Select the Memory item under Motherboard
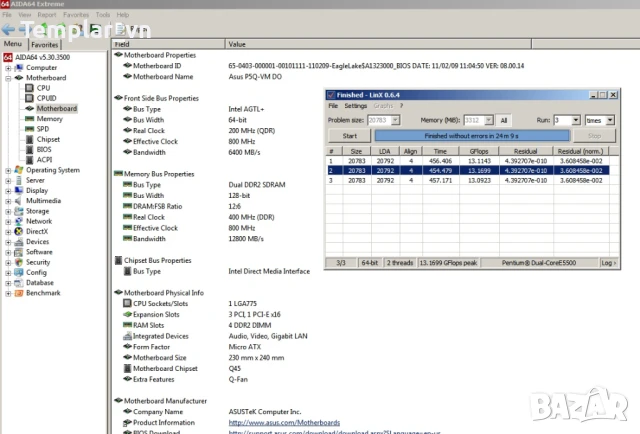 tap(49, 119)
